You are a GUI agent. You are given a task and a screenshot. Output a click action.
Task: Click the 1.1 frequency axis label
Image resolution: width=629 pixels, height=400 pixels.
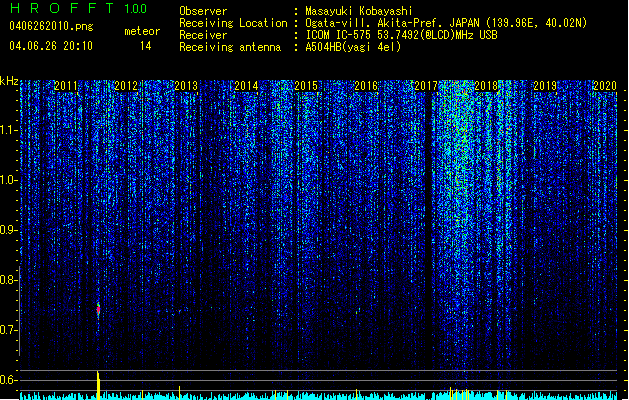(8, 130)
